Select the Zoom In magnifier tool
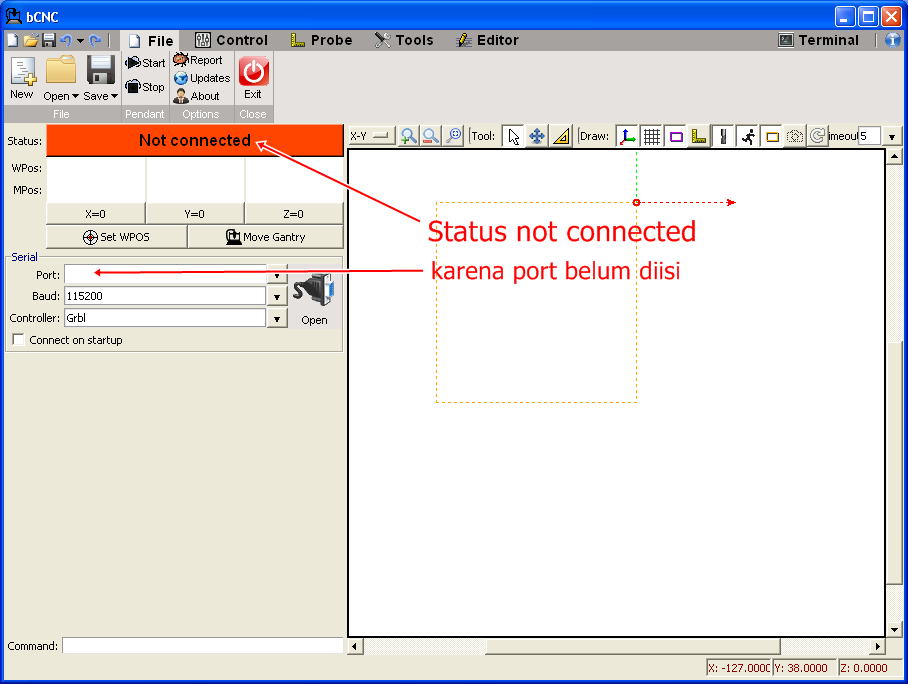This screenshot has width=908, height=684. [x=408, y=136]
